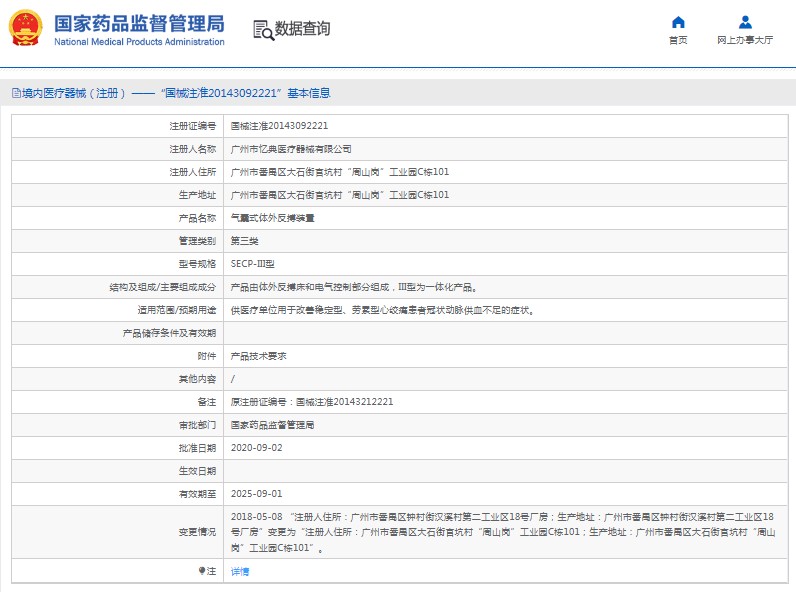Image resolution: width=796 pixels, height=592 pixels.
Task: Select the 生产地址 address value
Action: 340,195
